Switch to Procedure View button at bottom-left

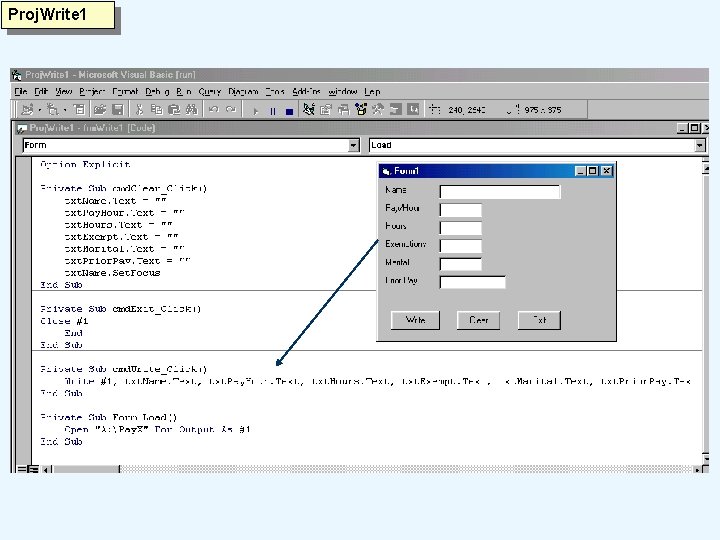(x=21, y=469)
